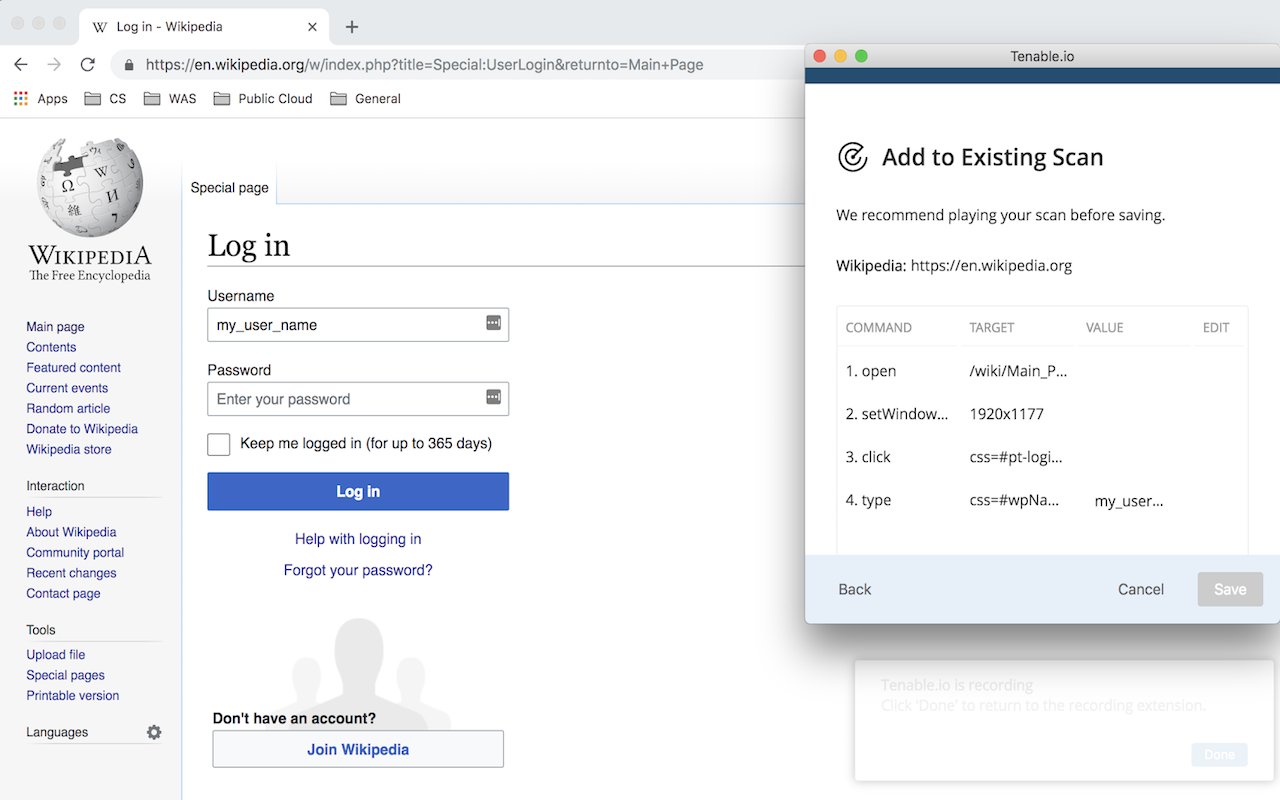Open Printable version link

(x=72, y=695)
